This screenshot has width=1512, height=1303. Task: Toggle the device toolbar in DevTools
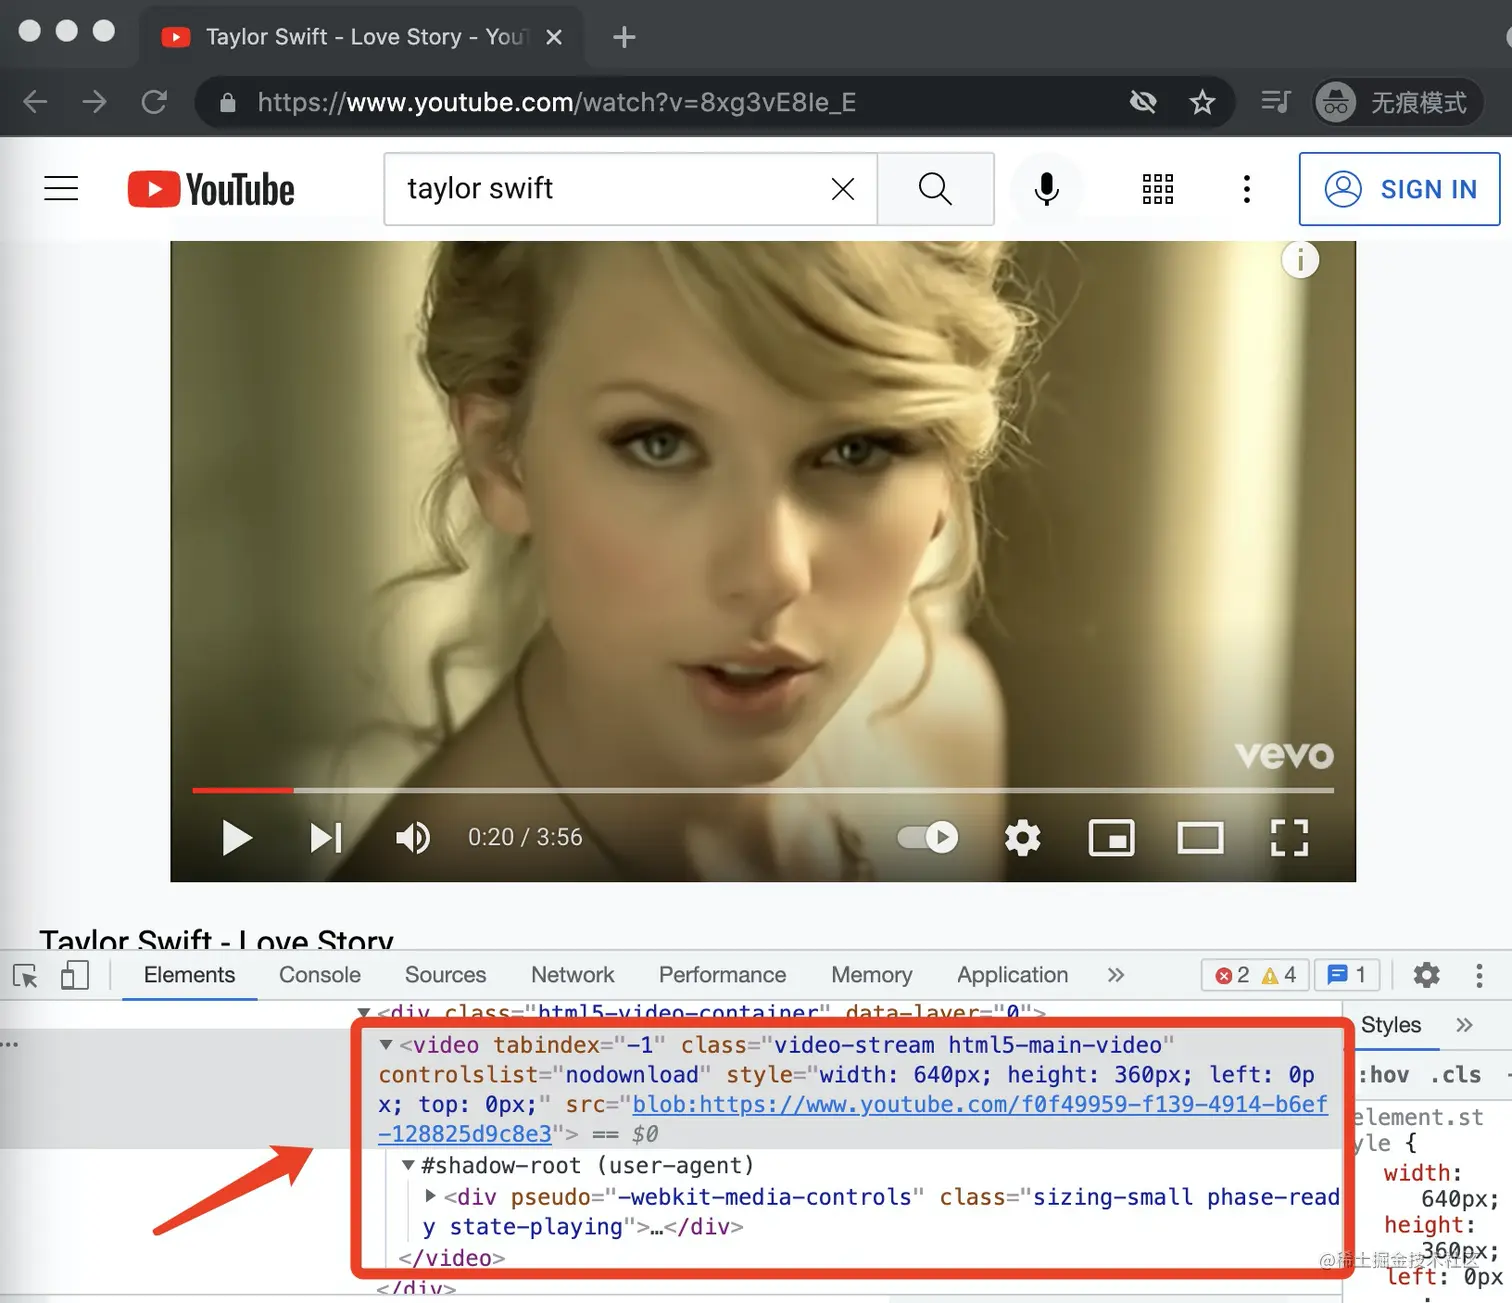point(75,975)
